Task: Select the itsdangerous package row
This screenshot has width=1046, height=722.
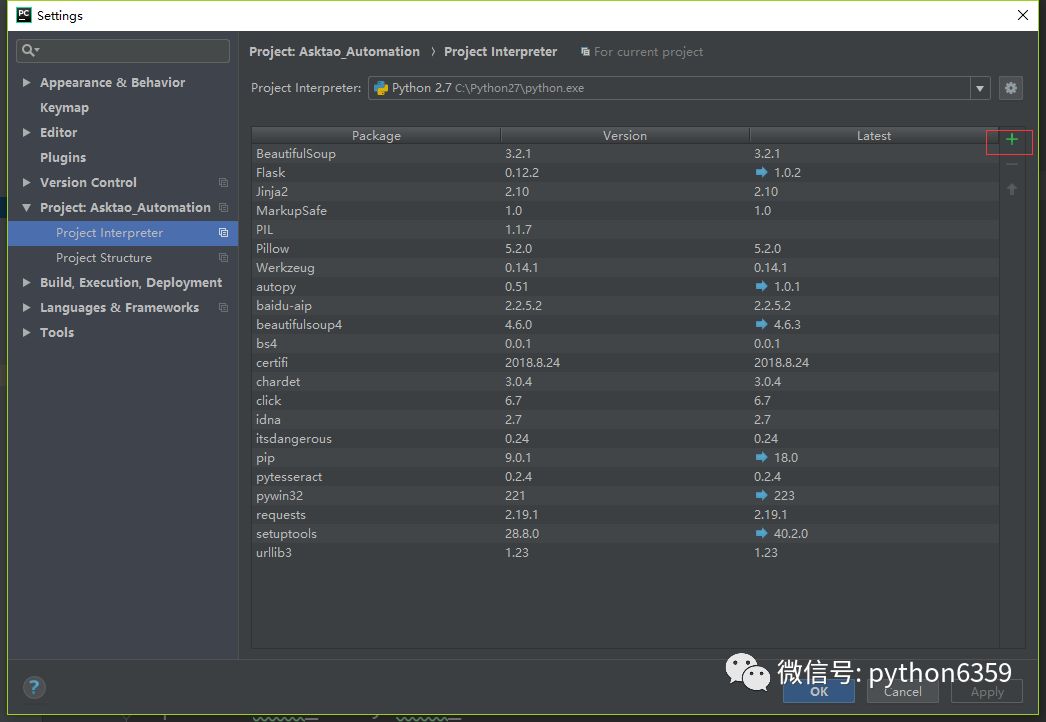Action: (x=625, y=438)
